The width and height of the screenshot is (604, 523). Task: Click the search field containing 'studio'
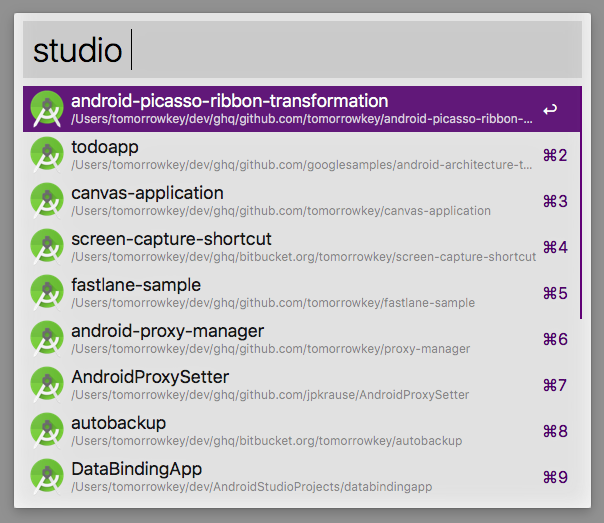(302, 50)
